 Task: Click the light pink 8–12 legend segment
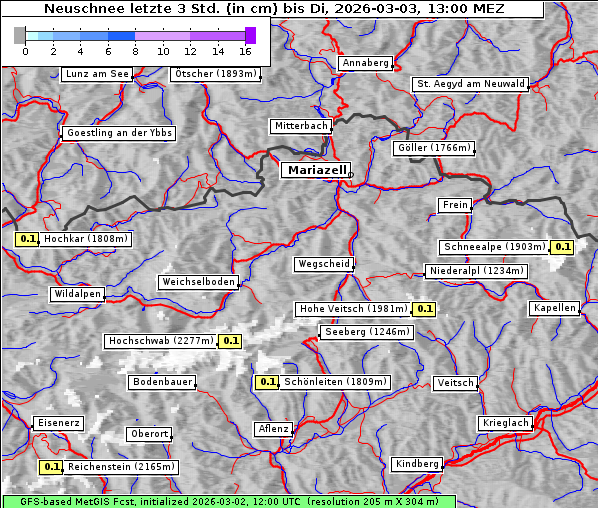pos(162,36)
